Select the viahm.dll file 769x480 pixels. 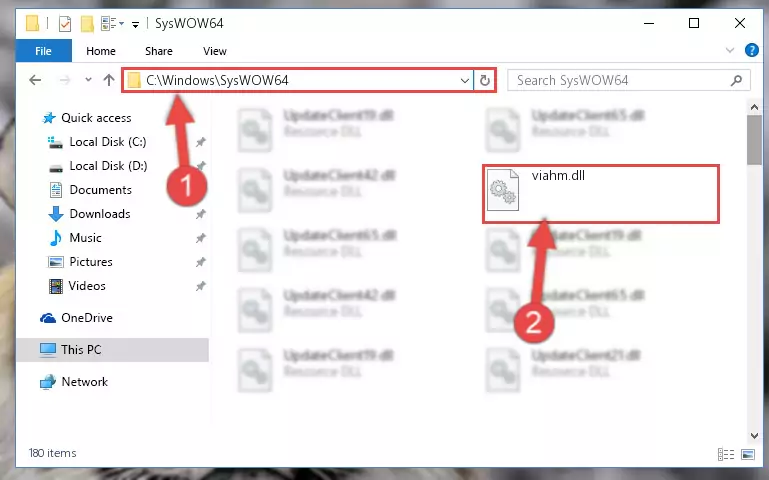click(x=601, y=194)
